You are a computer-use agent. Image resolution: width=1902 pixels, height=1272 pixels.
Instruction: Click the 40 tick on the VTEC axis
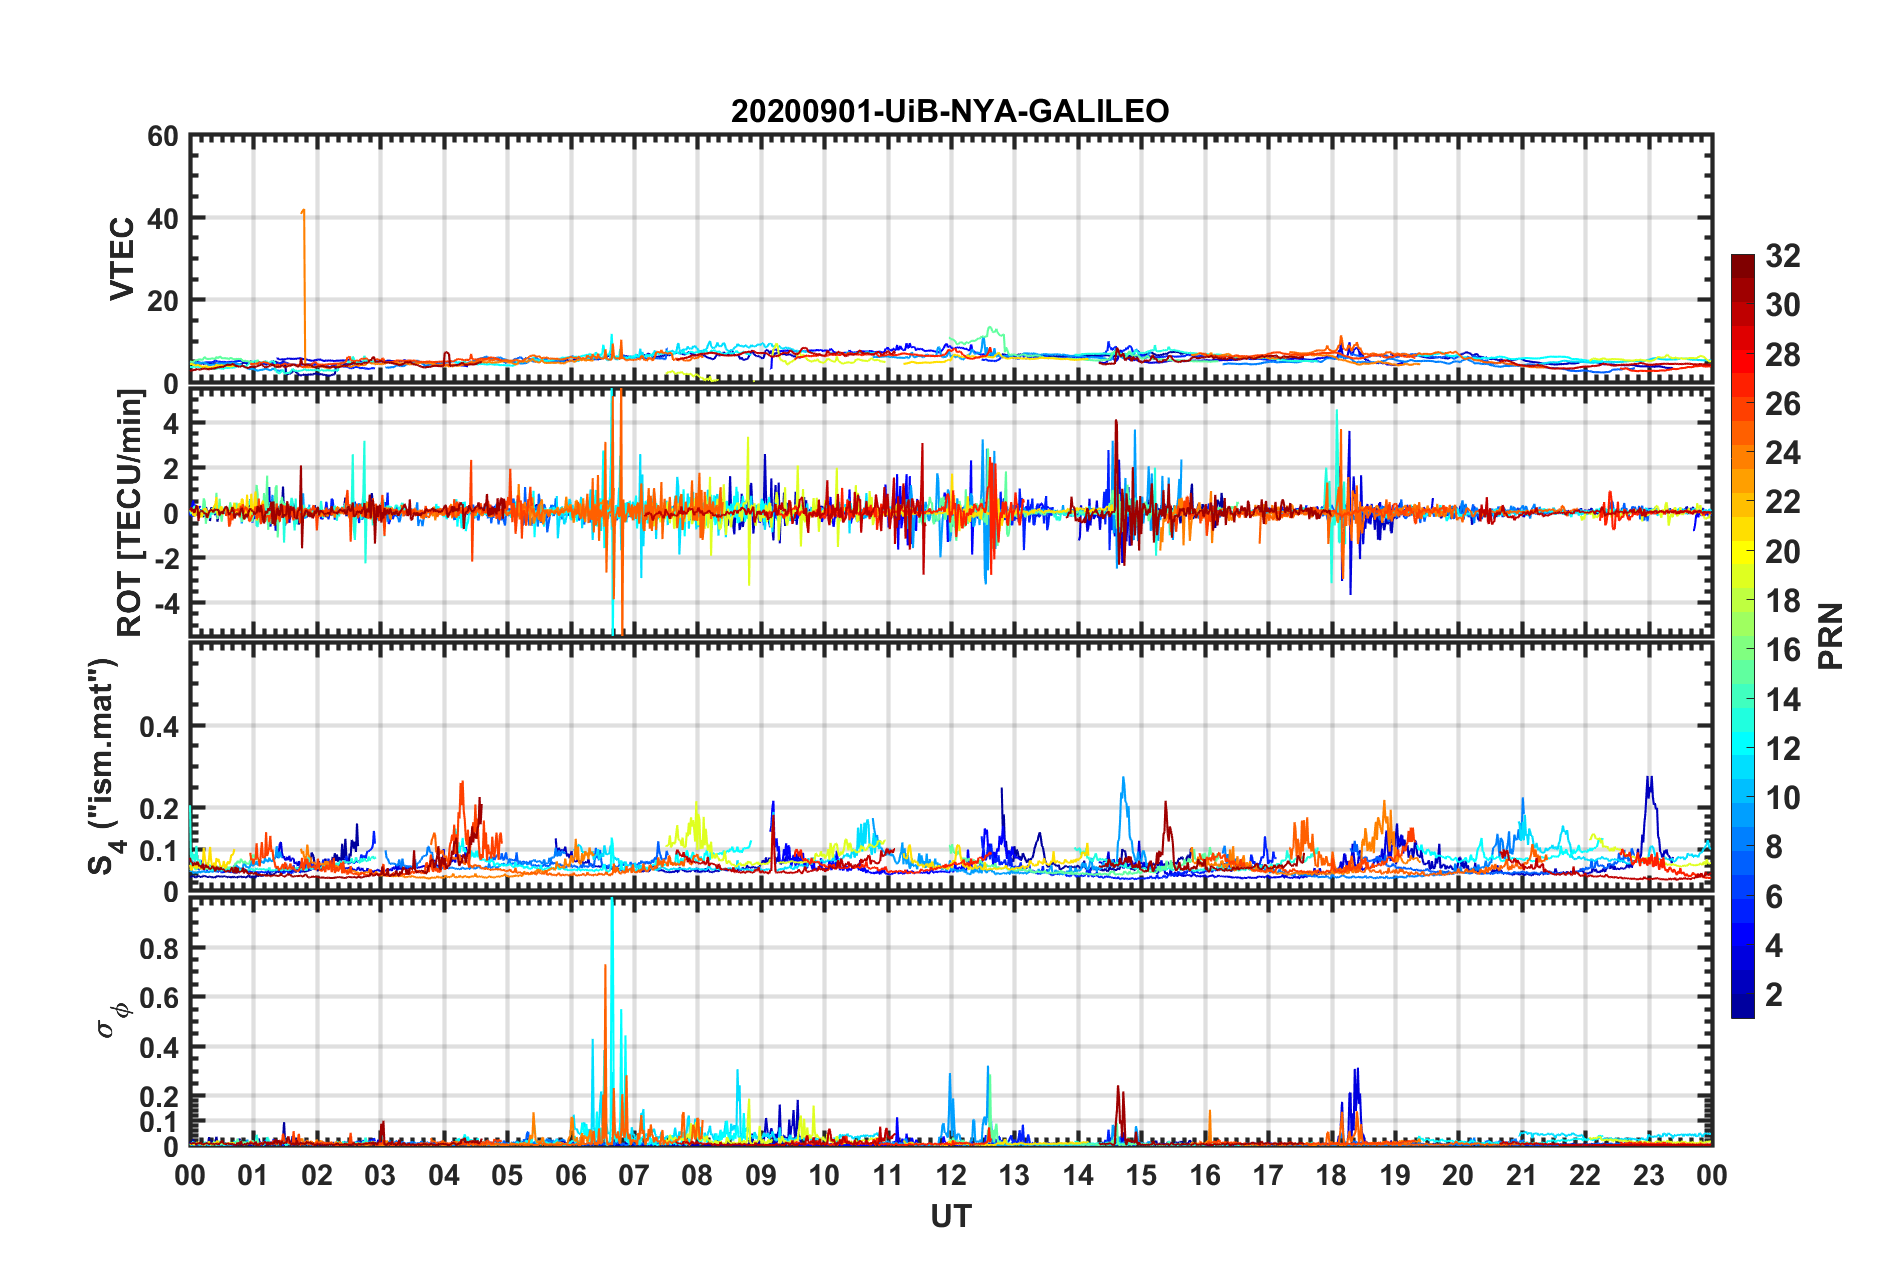pos(163,218)
